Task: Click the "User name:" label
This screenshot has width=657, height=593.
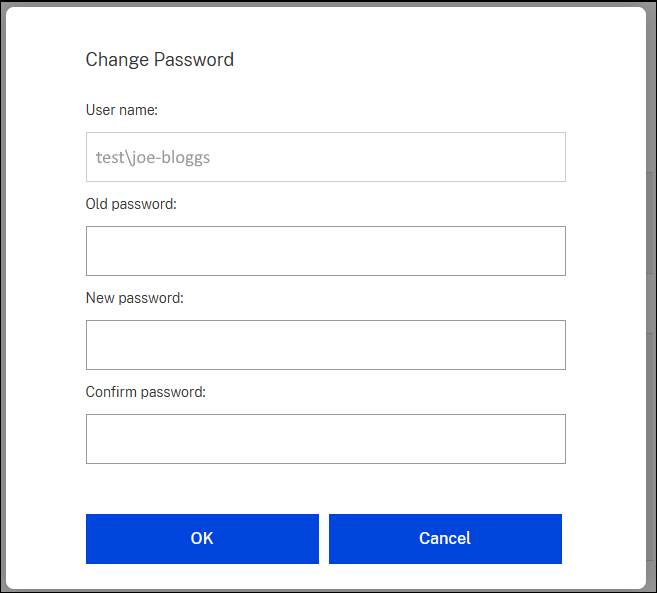Action: 122,110
